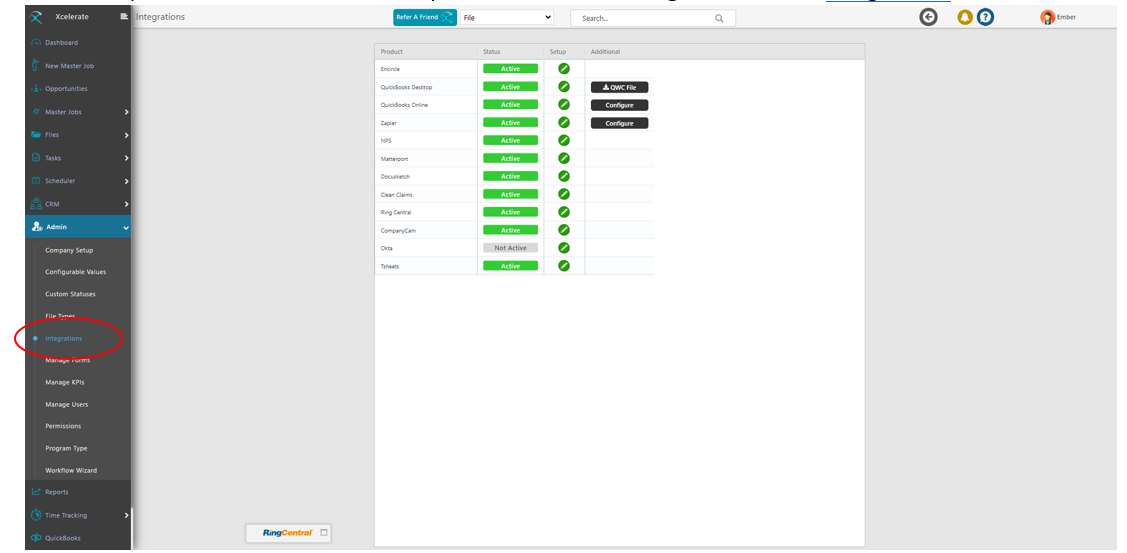Click the Scheduler calendar icon in the sidebar
The width and height of the screenshot is (1127, 553).
[36, 180]
